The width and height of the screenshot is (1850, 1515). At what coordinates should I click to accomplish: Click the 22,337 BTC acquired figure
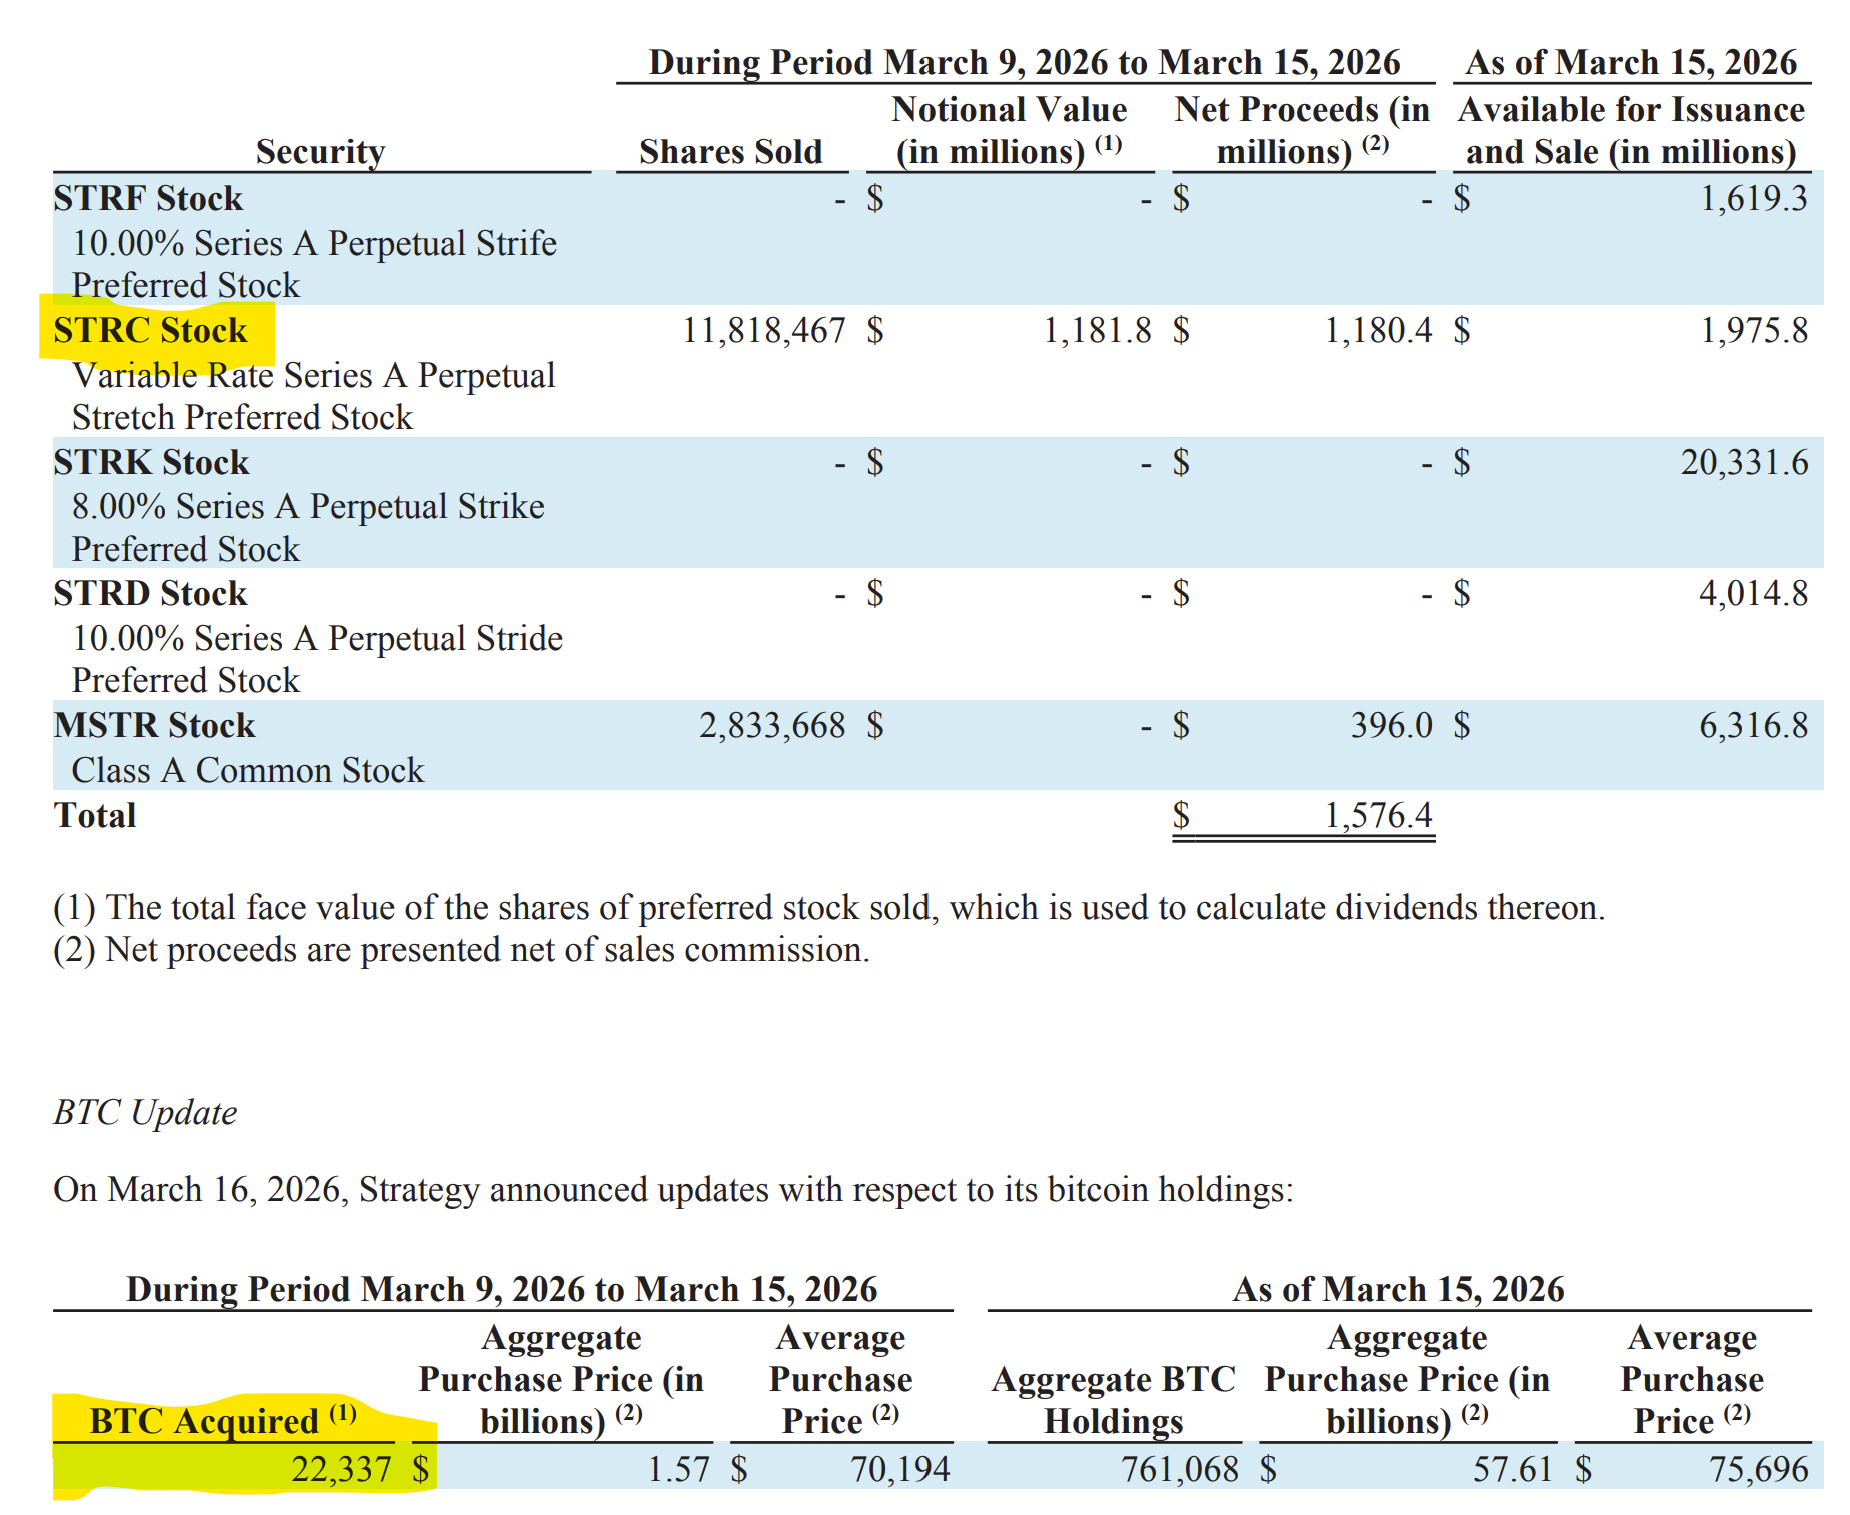(341, 1469)
